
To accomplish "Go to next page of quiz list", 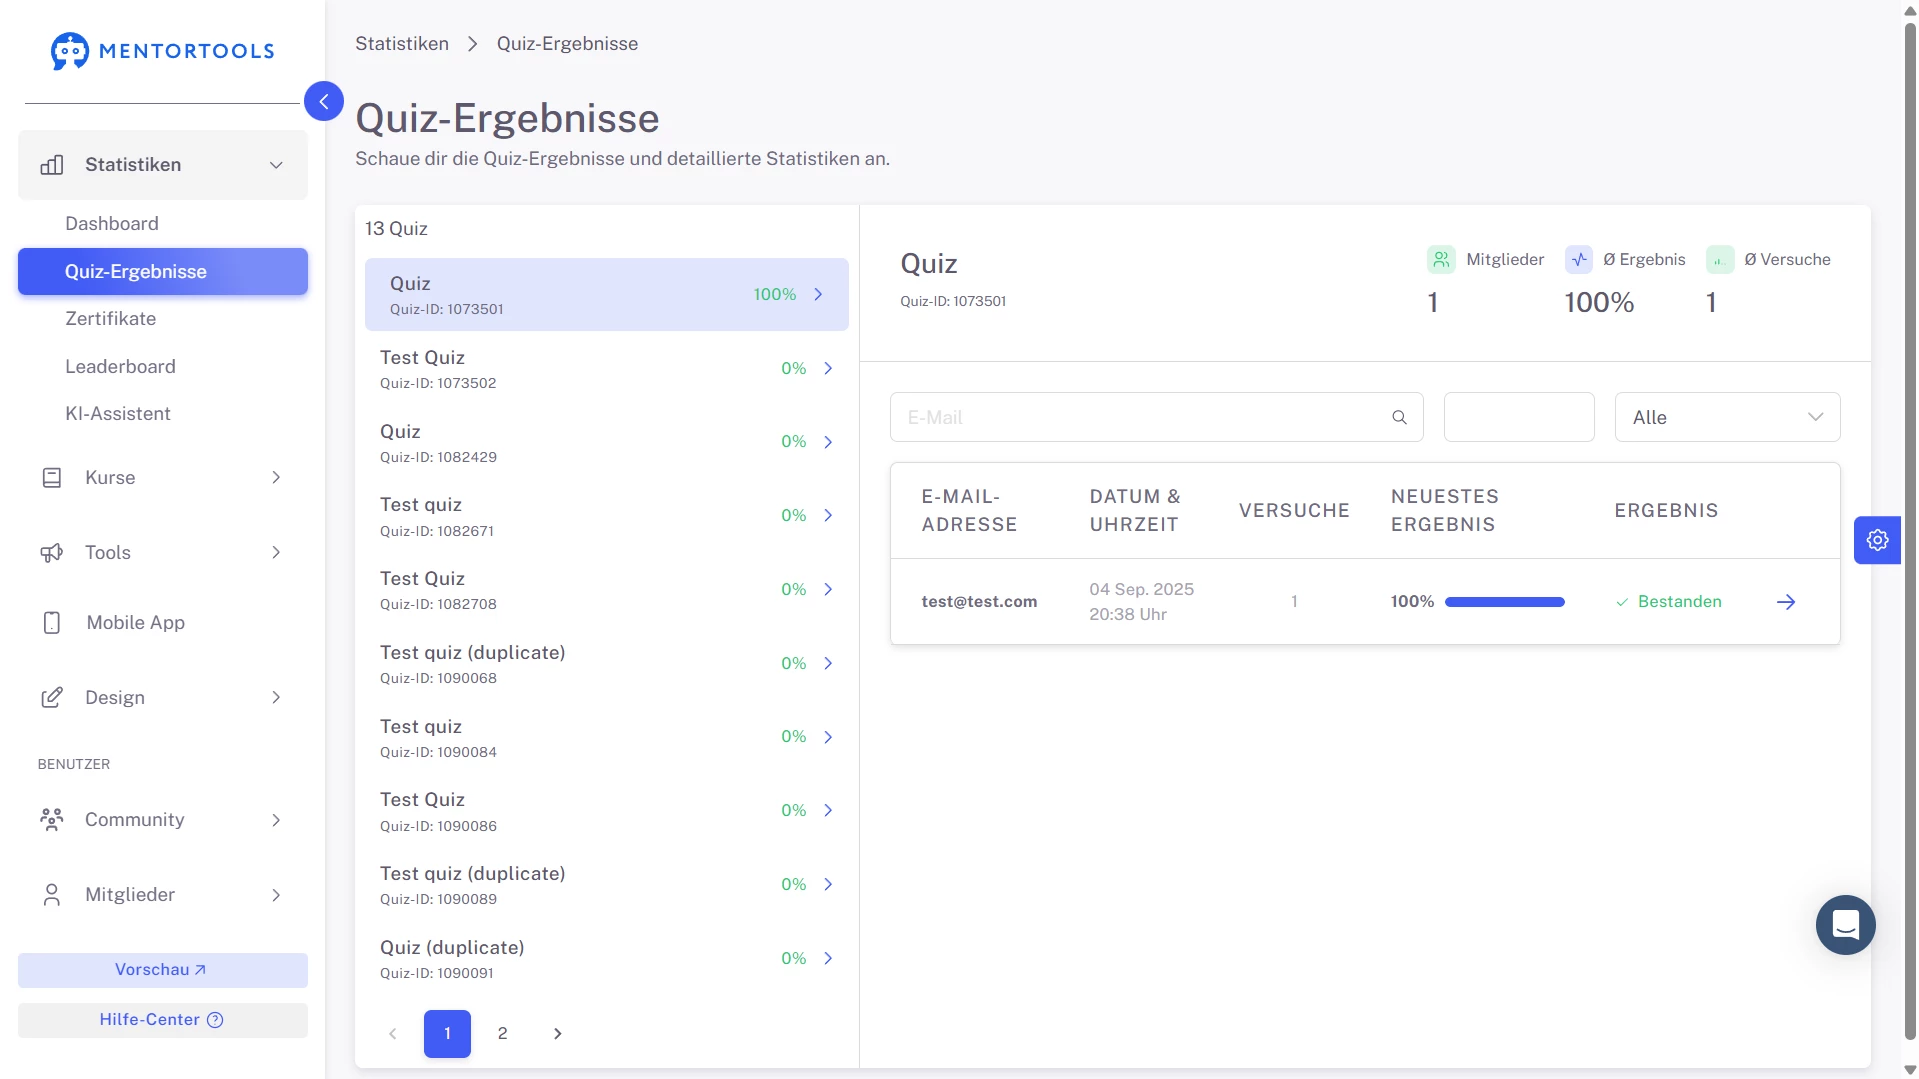I will click(x=558, y=1034).
